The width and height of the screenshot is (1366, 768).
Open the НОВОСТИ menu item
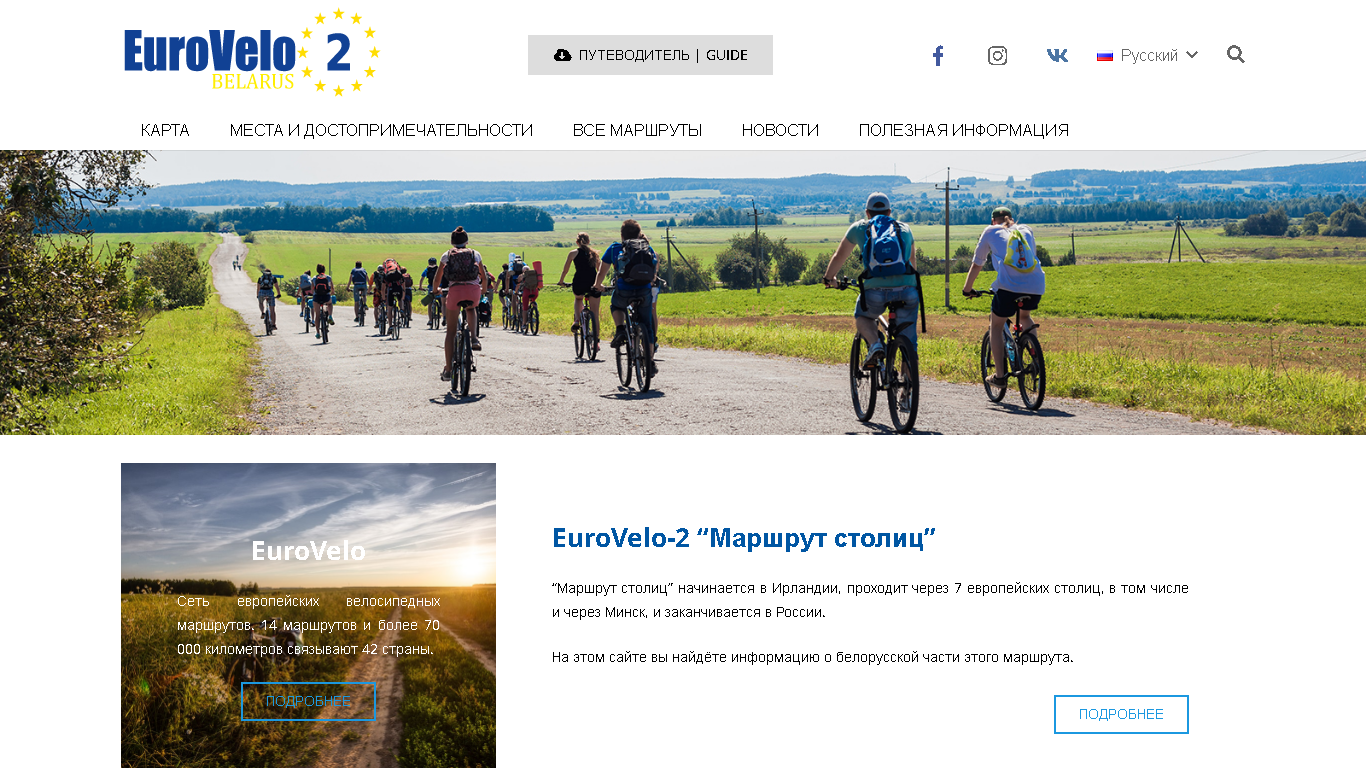pyautogui.click(x=780, y=130)
